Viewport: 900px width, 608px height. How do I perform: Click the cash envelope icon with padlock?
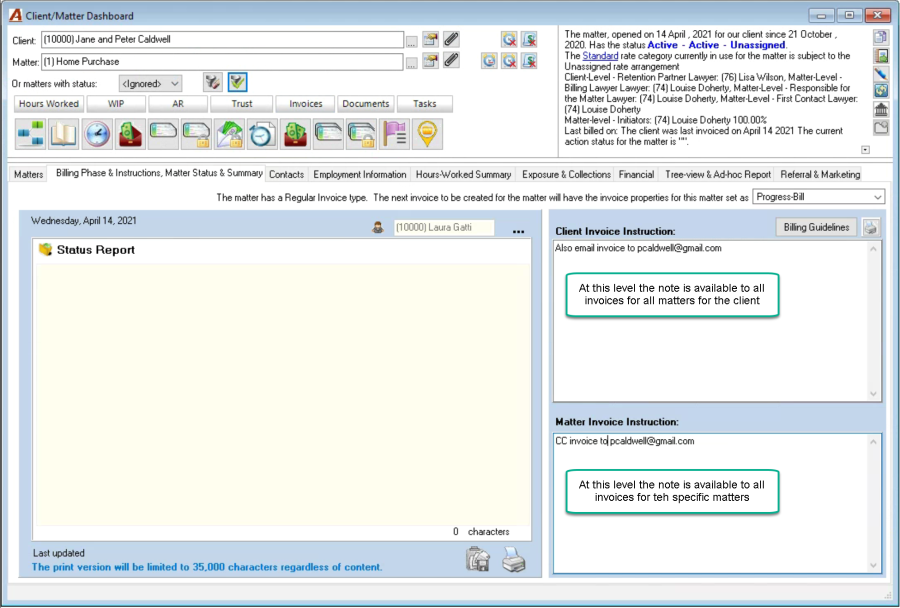click(229, 134)
